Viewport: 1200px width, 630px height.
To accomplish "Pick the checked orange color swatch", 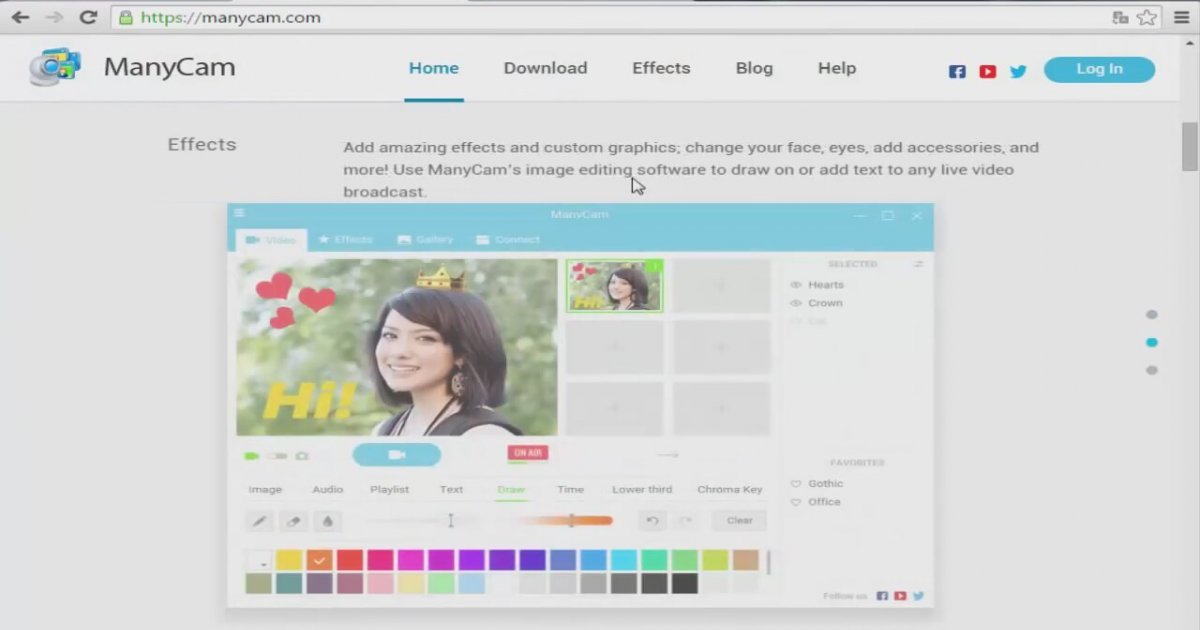I will click(x=319, y=561).
